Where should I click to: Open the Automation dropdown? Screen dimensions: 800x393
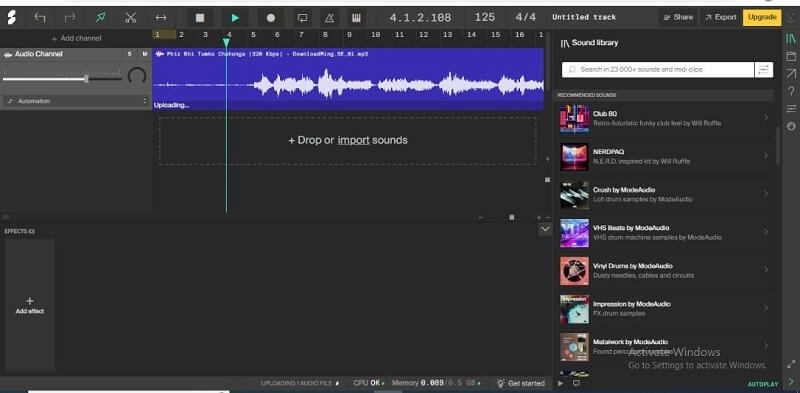(77, 101)
